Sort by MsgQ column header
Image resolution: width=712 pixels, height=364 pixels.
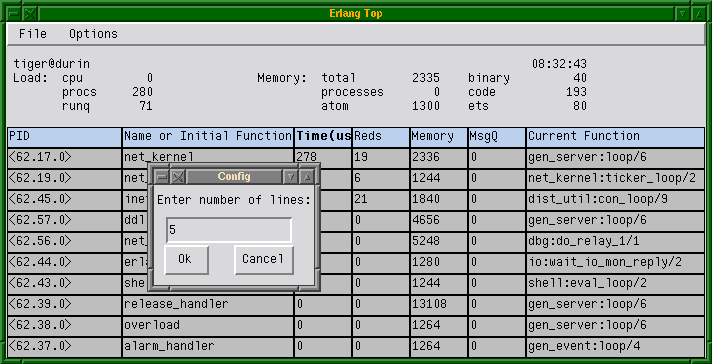point(496,137)
